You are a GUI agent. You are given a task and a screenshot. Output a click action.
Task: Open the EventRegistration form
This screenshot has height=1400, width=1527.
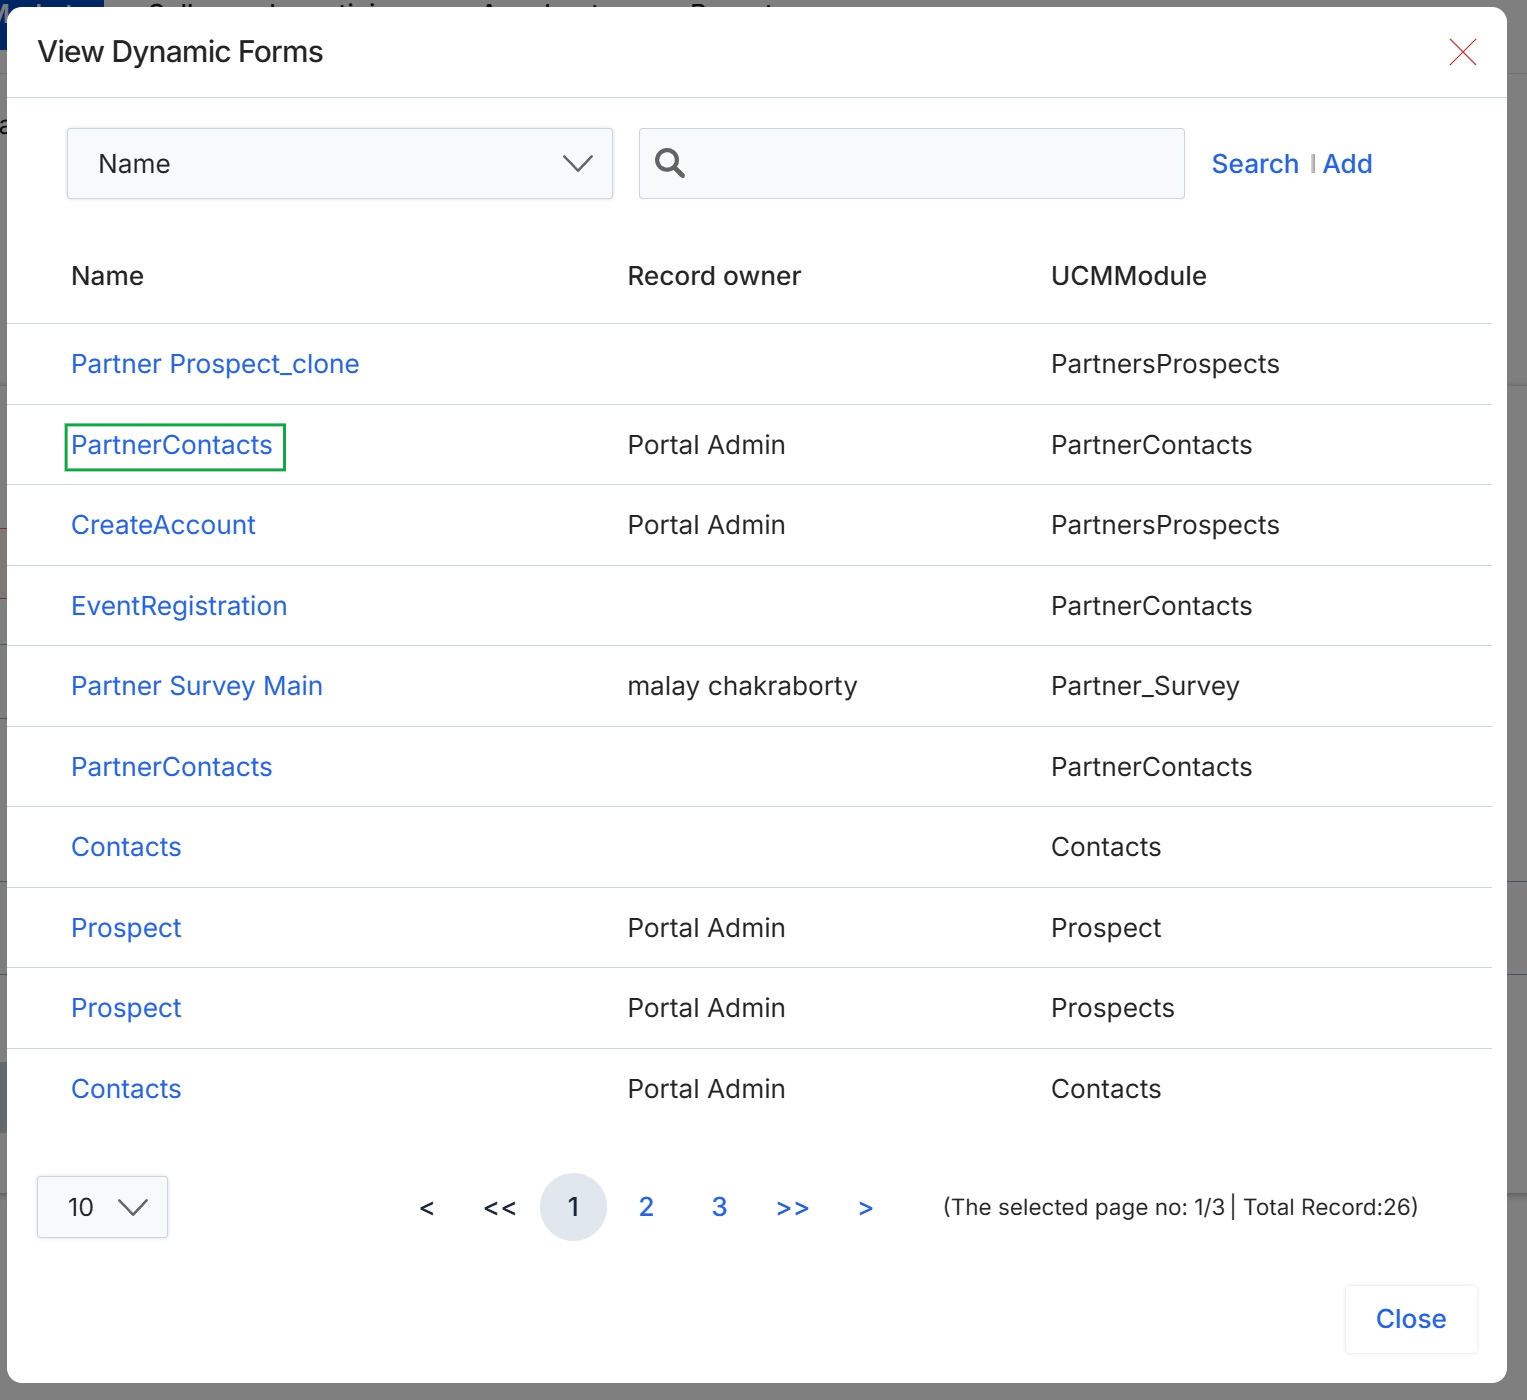pos(179,606)
